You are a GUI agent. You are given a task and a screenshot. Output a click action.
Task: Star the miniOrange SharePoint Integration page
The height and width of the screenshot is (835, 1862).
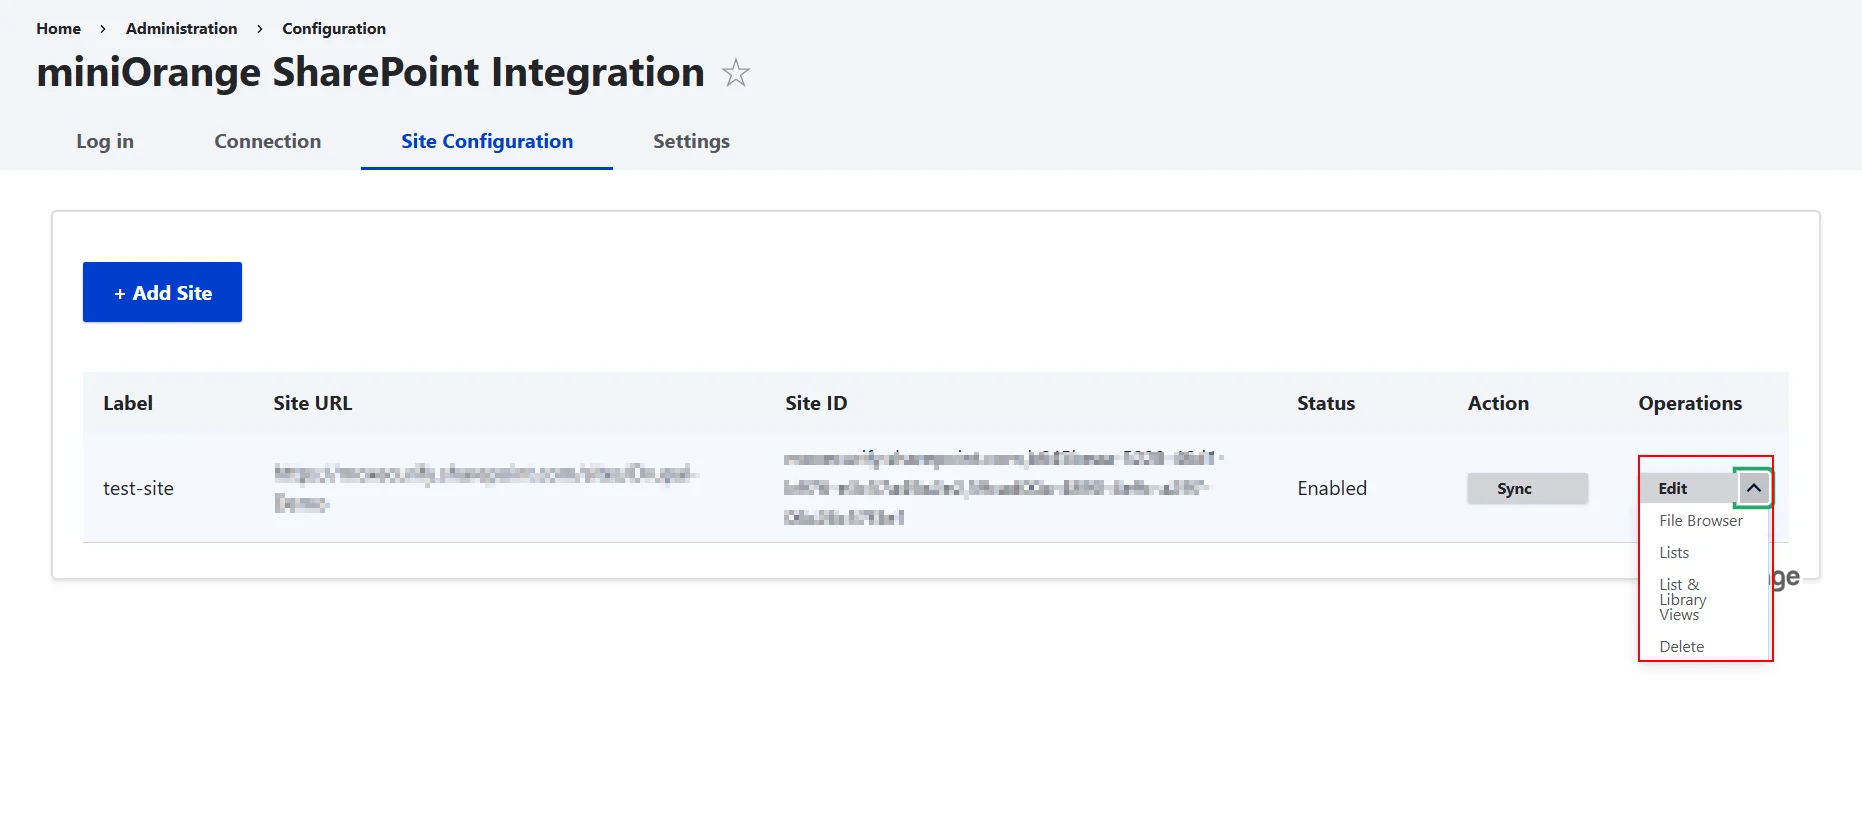tap(736, 73)
